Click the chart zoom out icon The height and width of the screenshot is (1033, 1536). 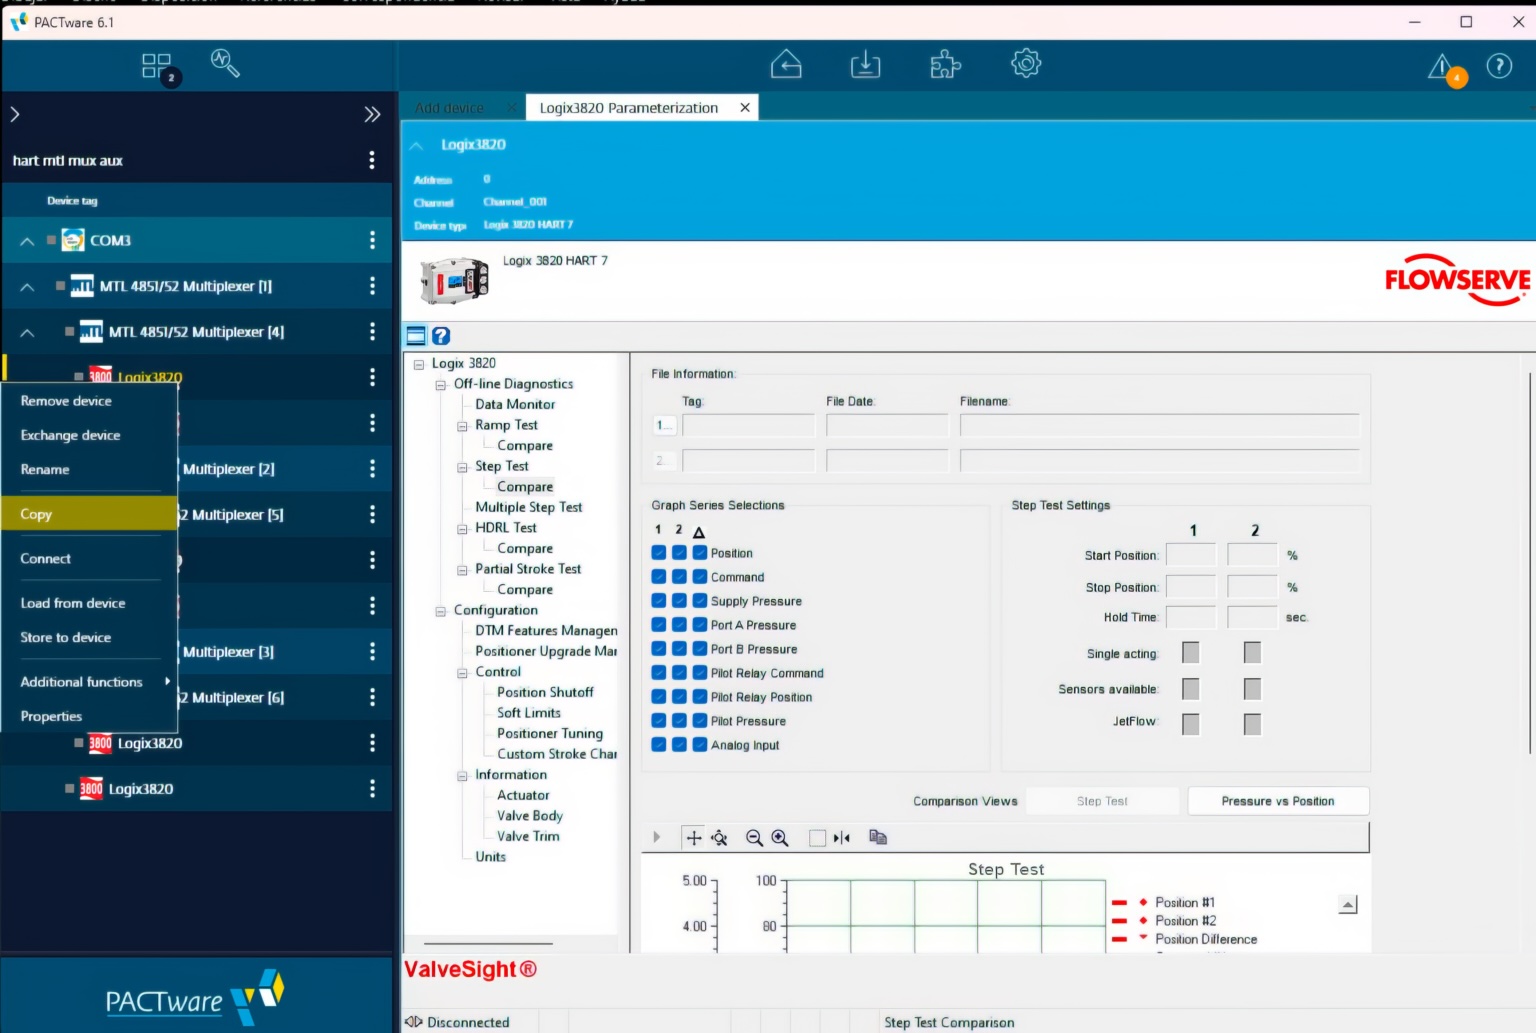click(754, 838)
